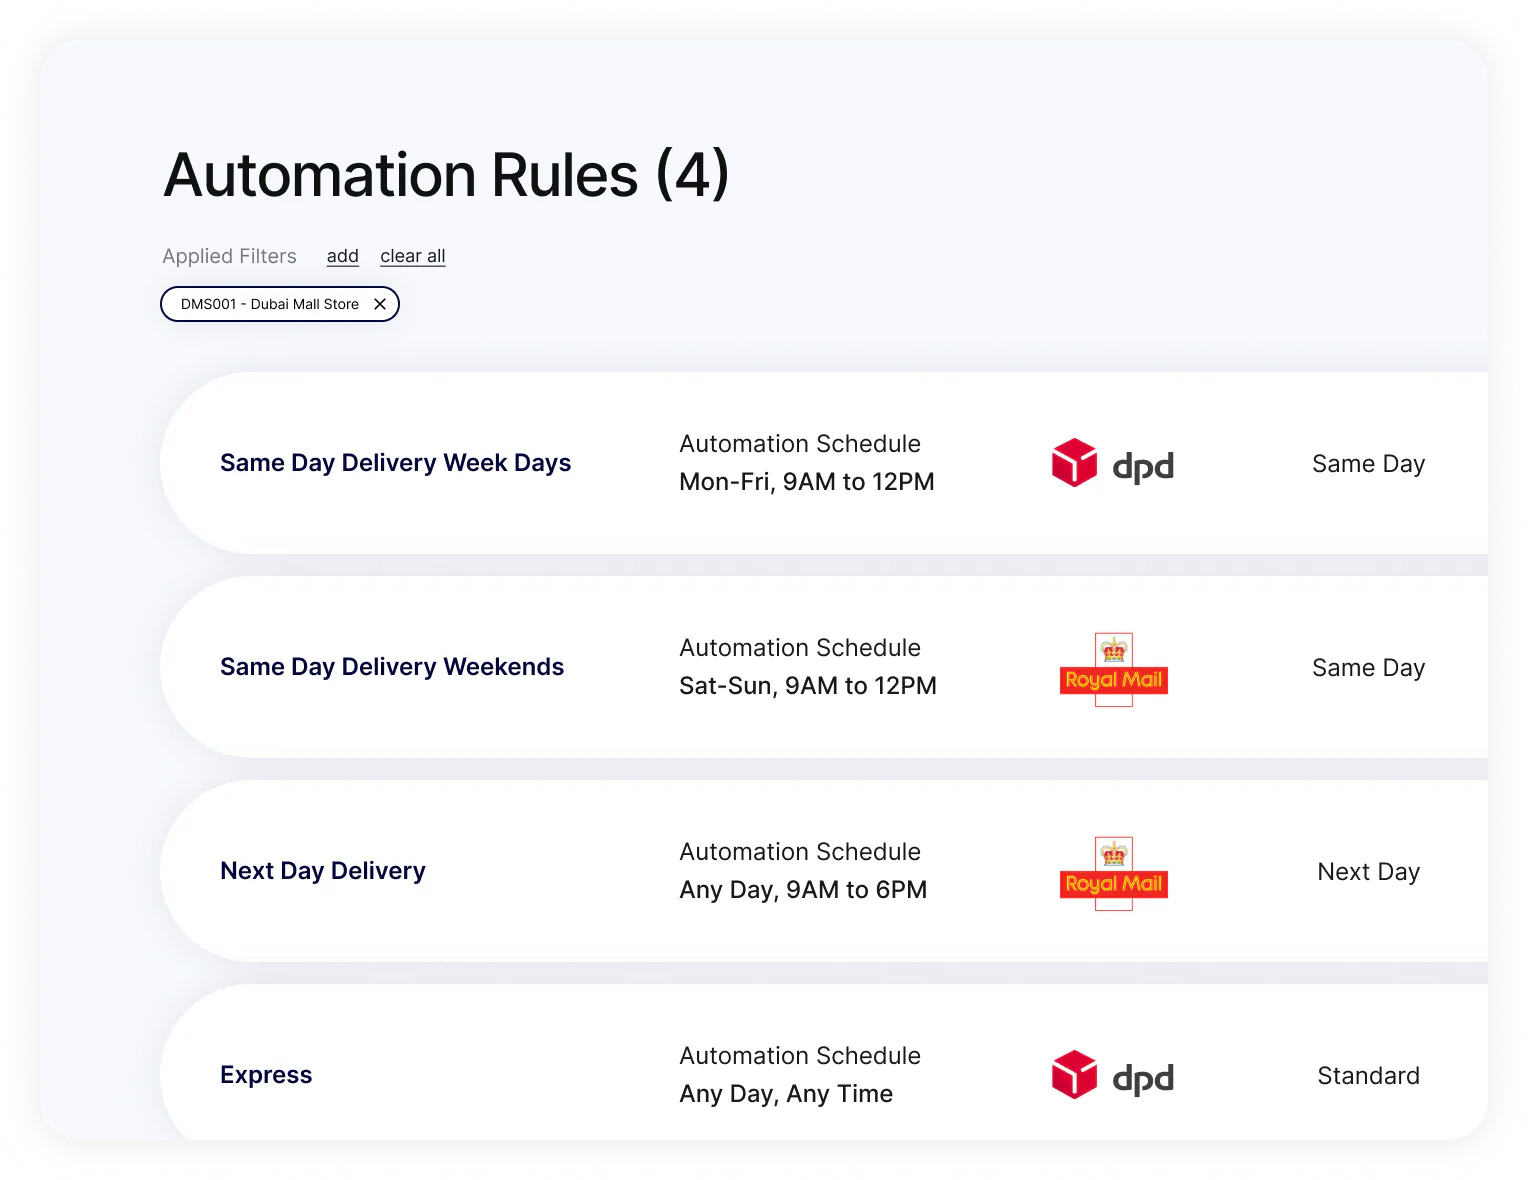Click the add filter link

point(342,256)
